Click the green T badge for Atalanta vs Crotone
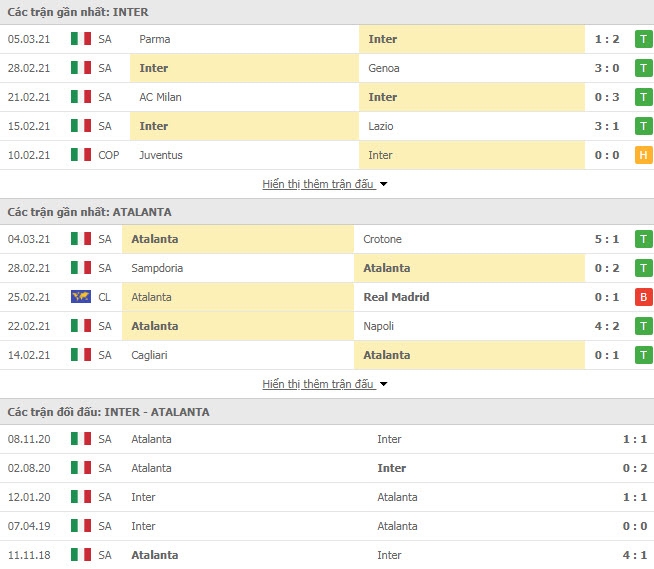Screen dimensions: 654x569 (644, 239)
